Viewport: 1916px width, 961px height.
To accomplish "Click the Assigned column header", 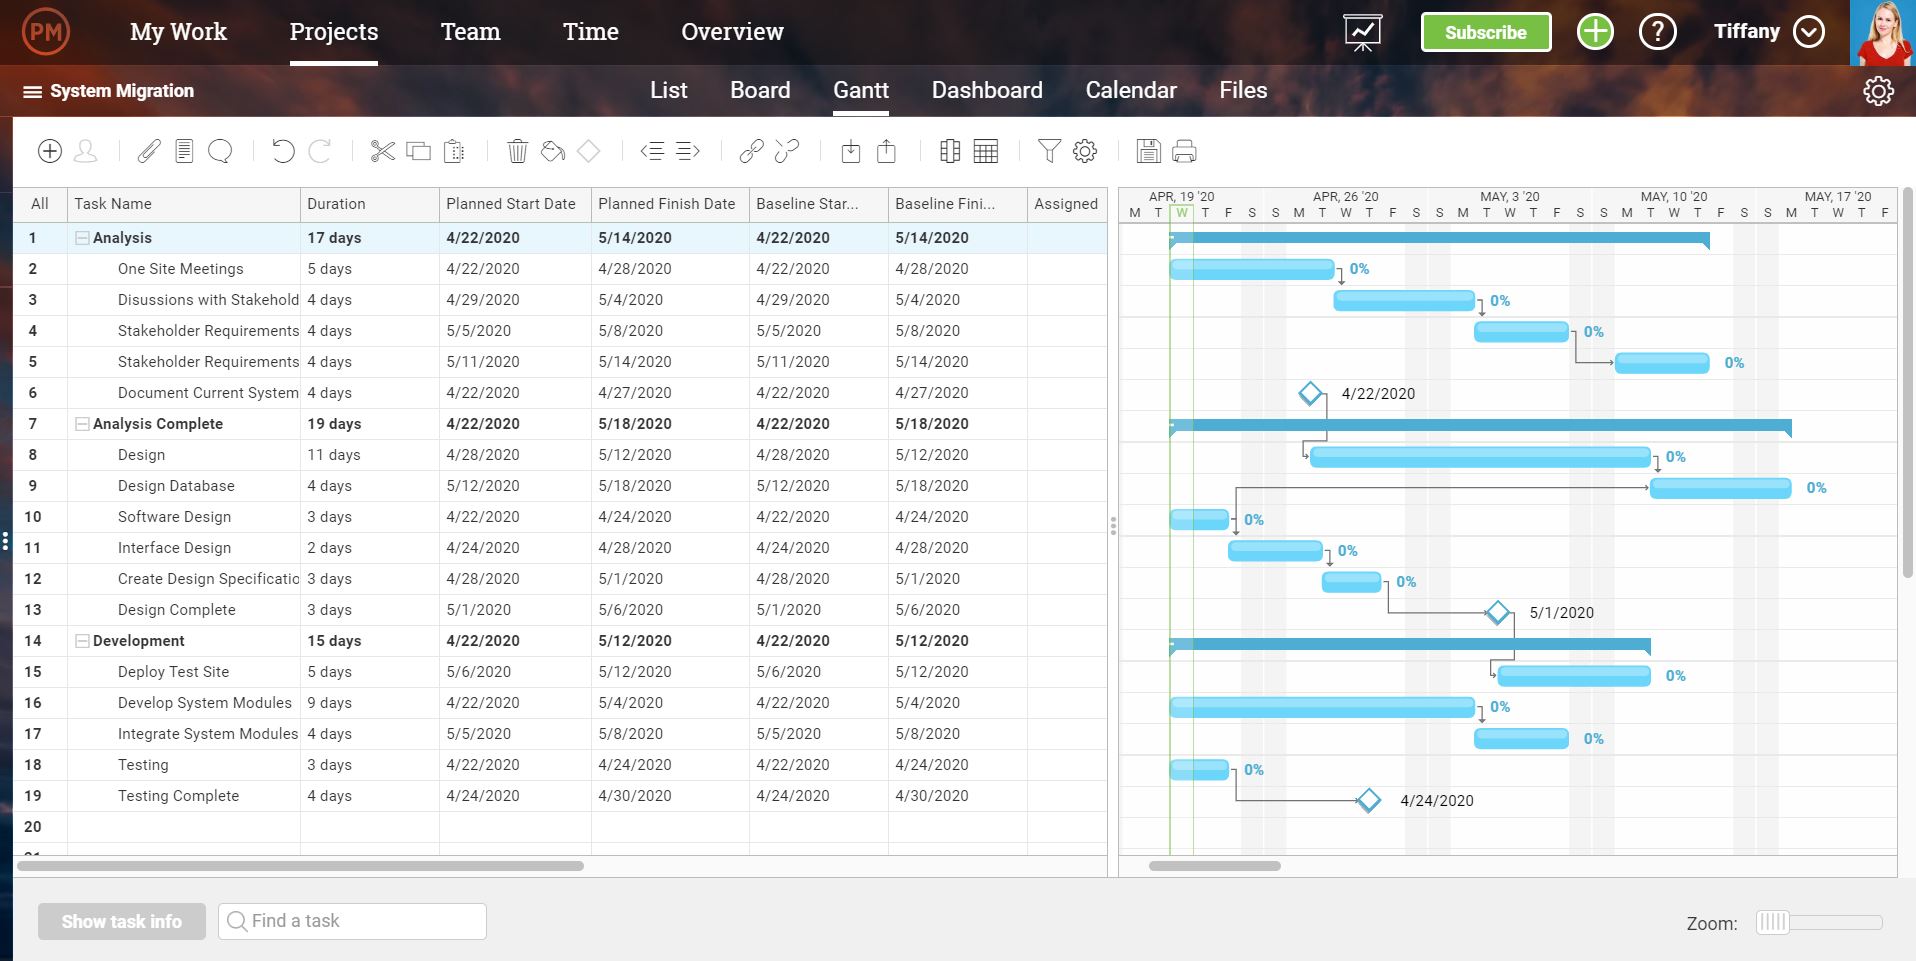I will (x=1067, y=204).
